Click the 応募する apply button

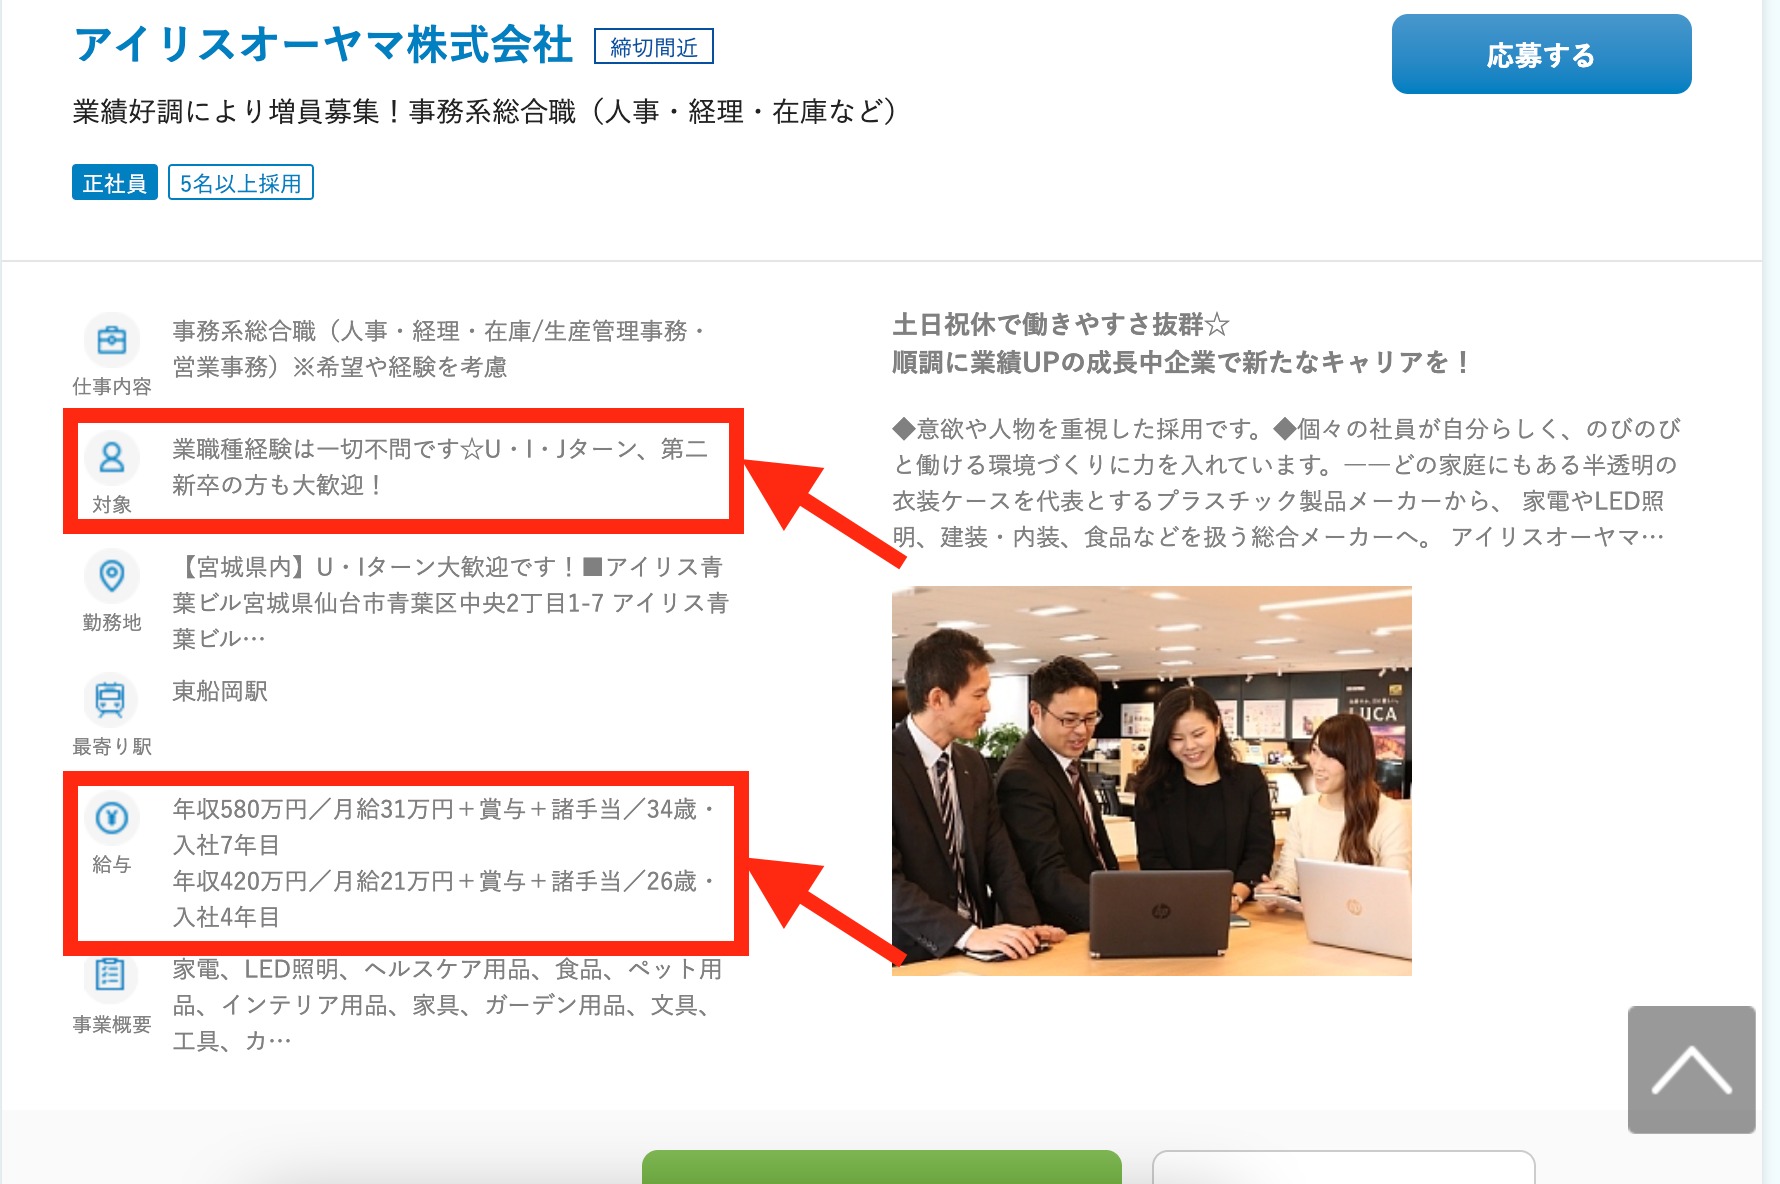[1541, 54]
